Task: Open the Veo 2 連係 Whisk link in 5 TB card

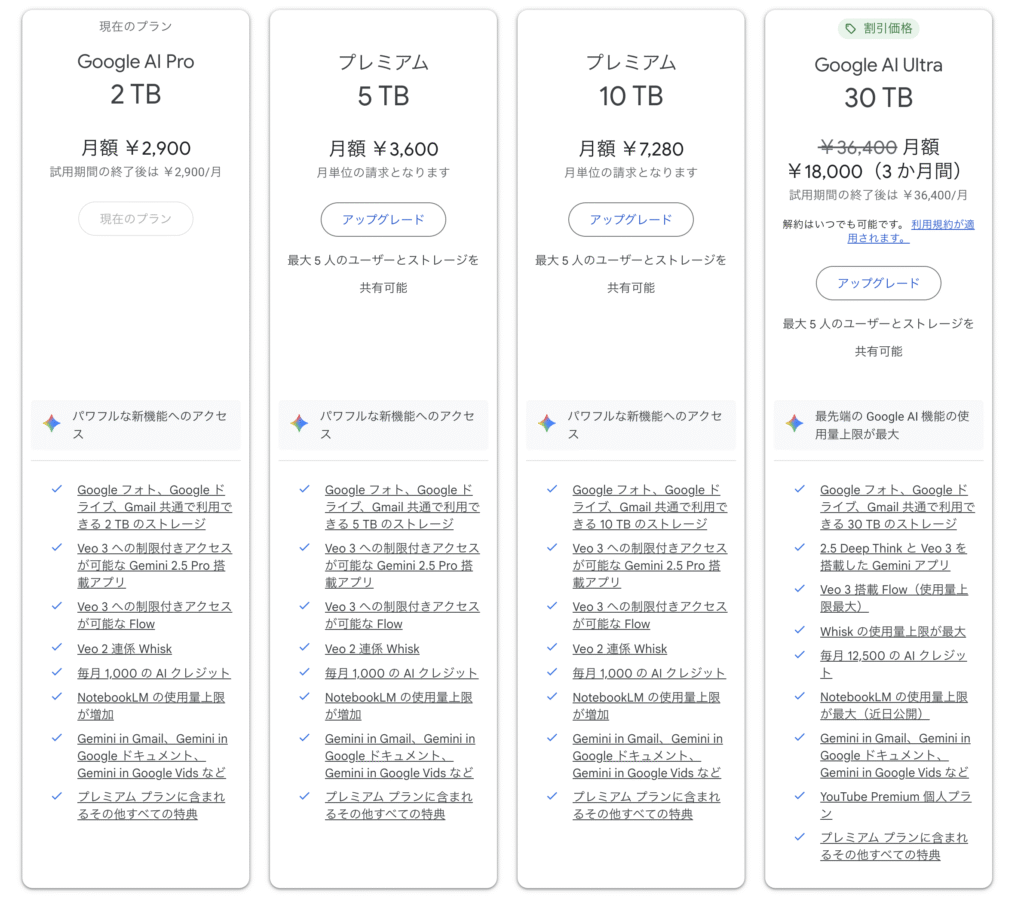Action: (x=372, y=649)
